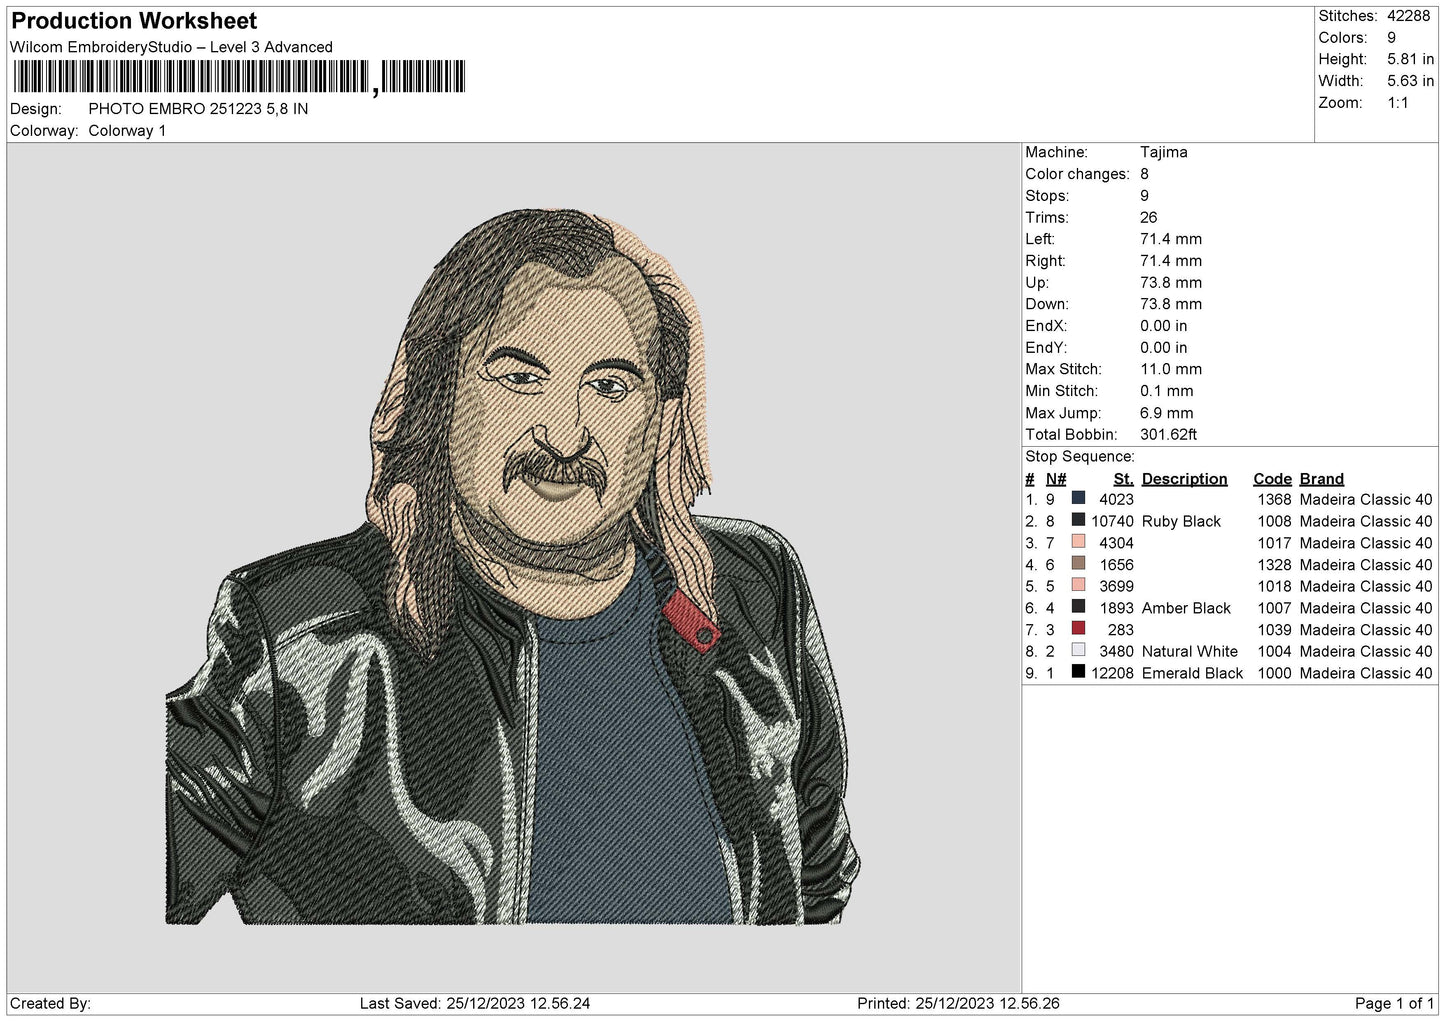Click the 'Code' column header
1445x1021 pixels.
1272,479
